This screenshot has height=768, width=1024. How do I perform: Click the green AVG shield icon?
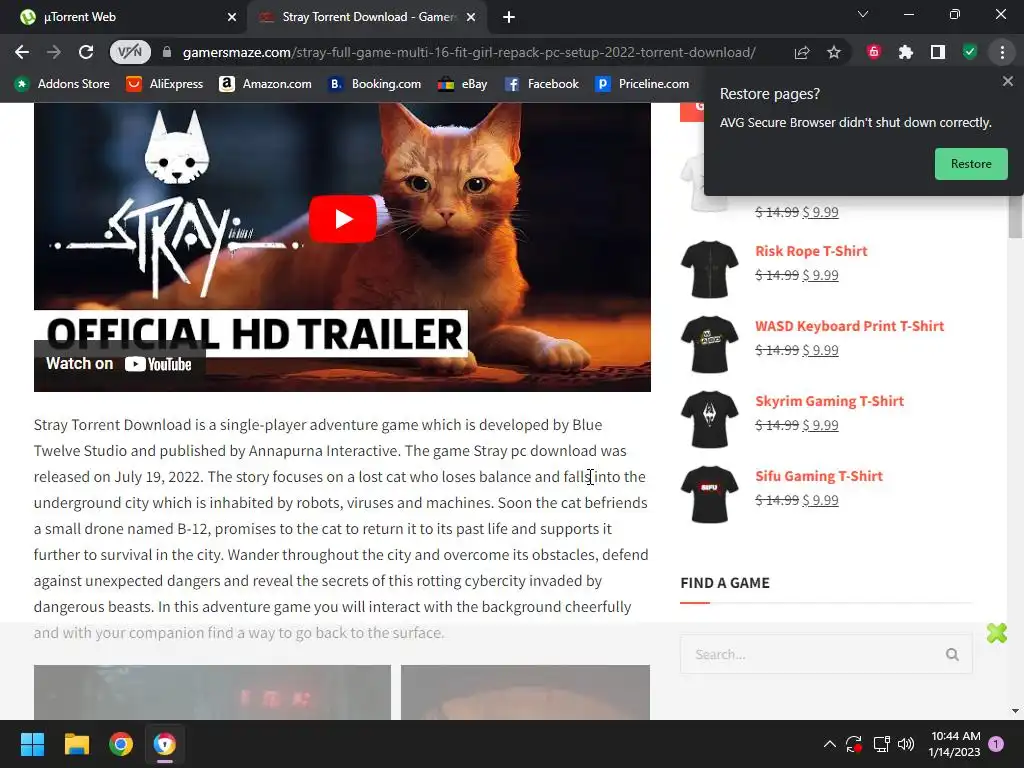tap(970, 52)
